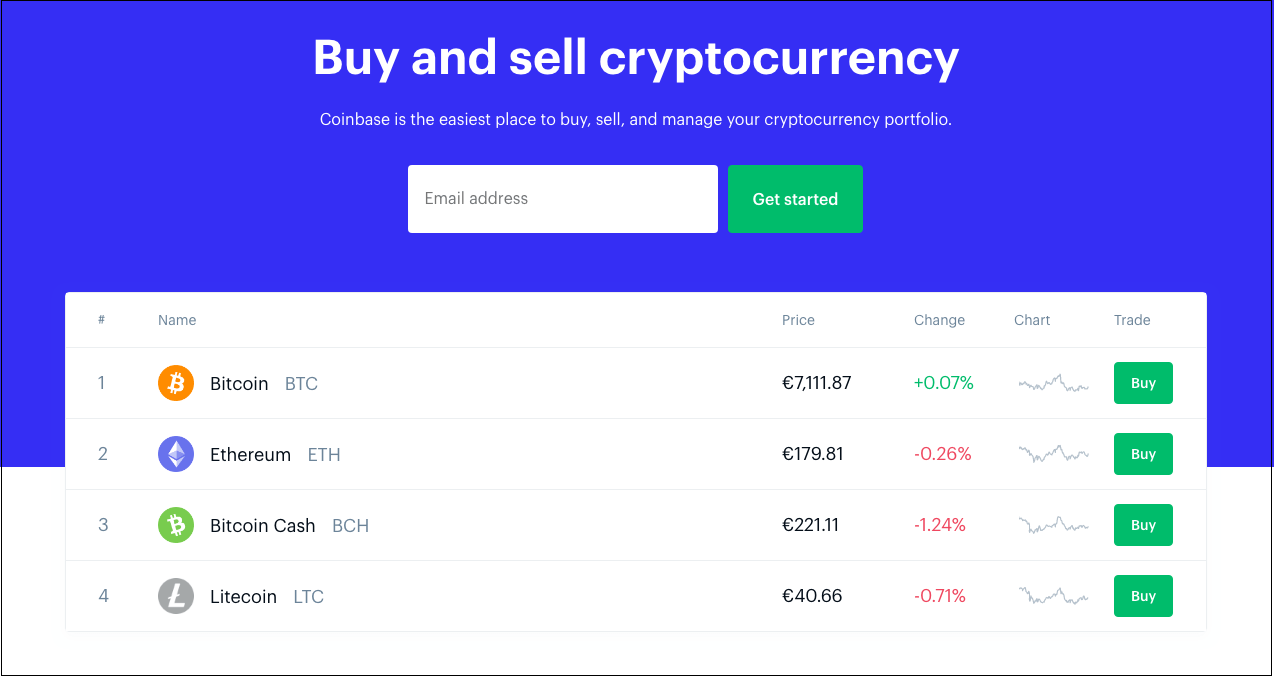1274x677 pixels.
Task: Open the Ethereum price sparkline chart
Action: 1053,454
